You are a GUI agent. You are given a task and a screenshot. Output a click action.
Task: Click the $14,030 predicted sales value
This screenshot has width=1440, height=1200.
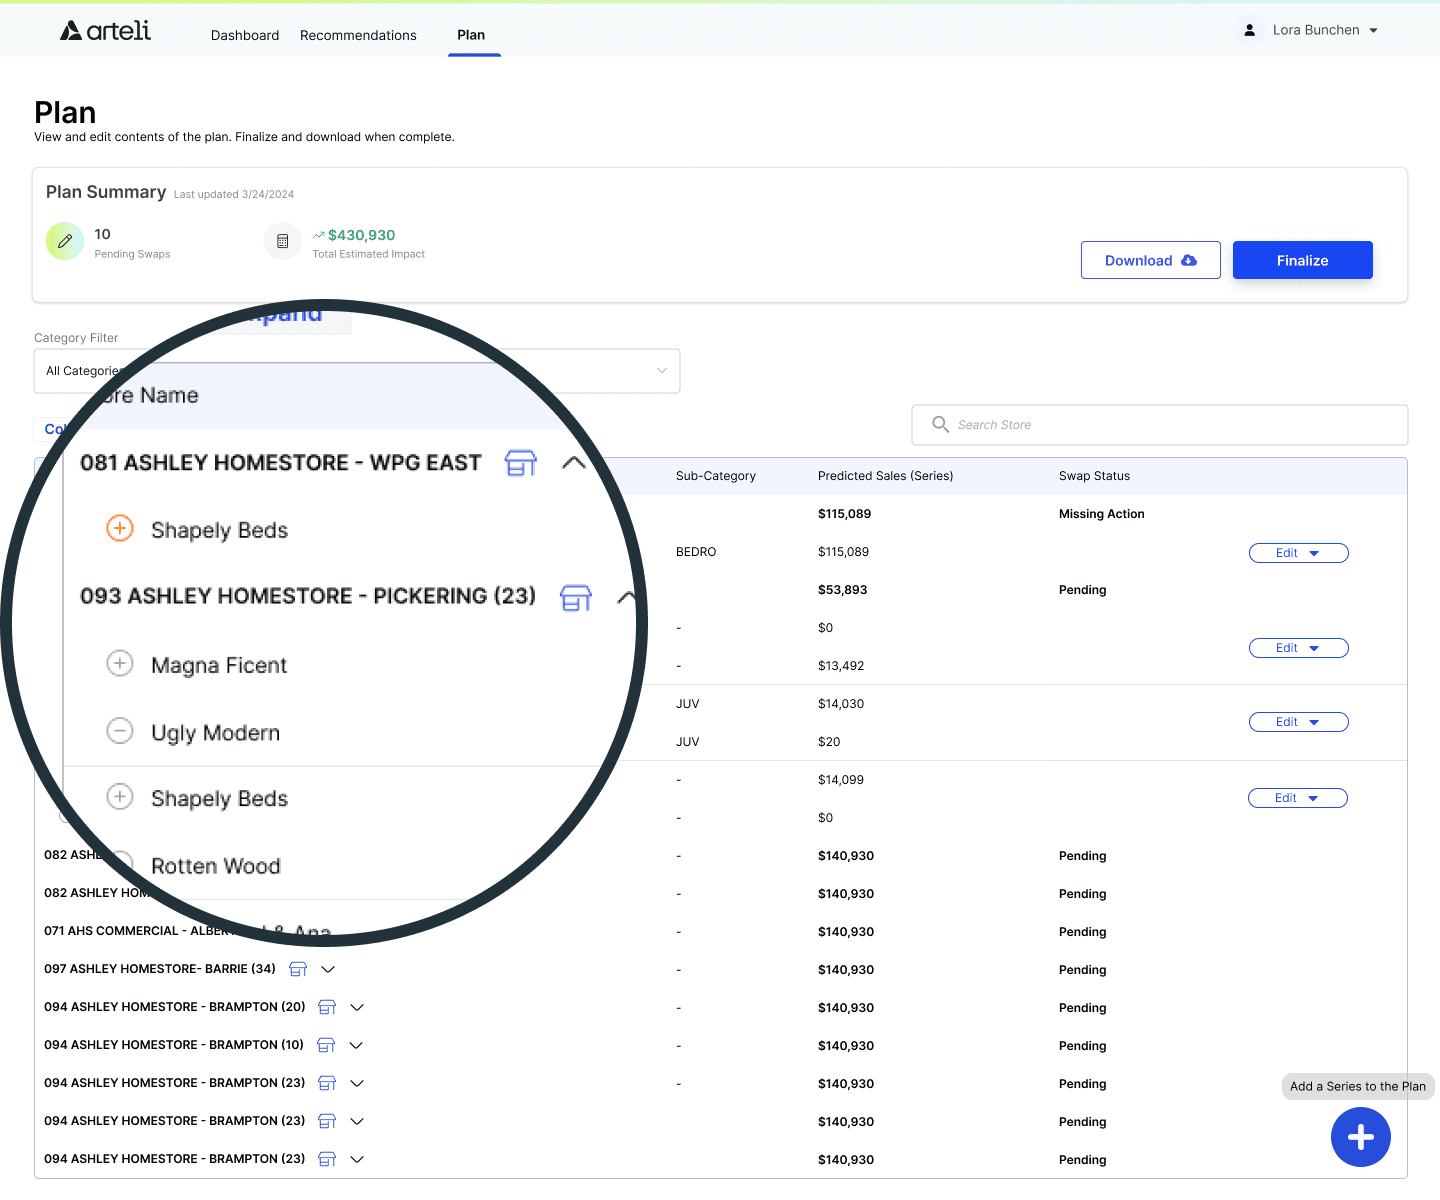point(841,704)
